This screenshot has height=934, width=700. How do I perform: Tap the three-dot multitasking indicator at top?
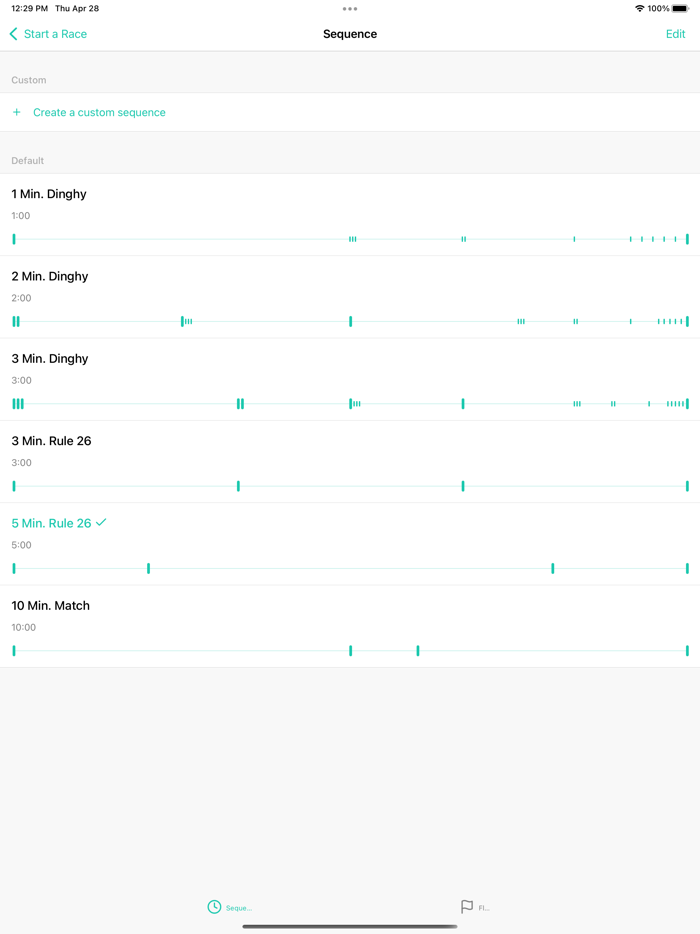[350, 9]
